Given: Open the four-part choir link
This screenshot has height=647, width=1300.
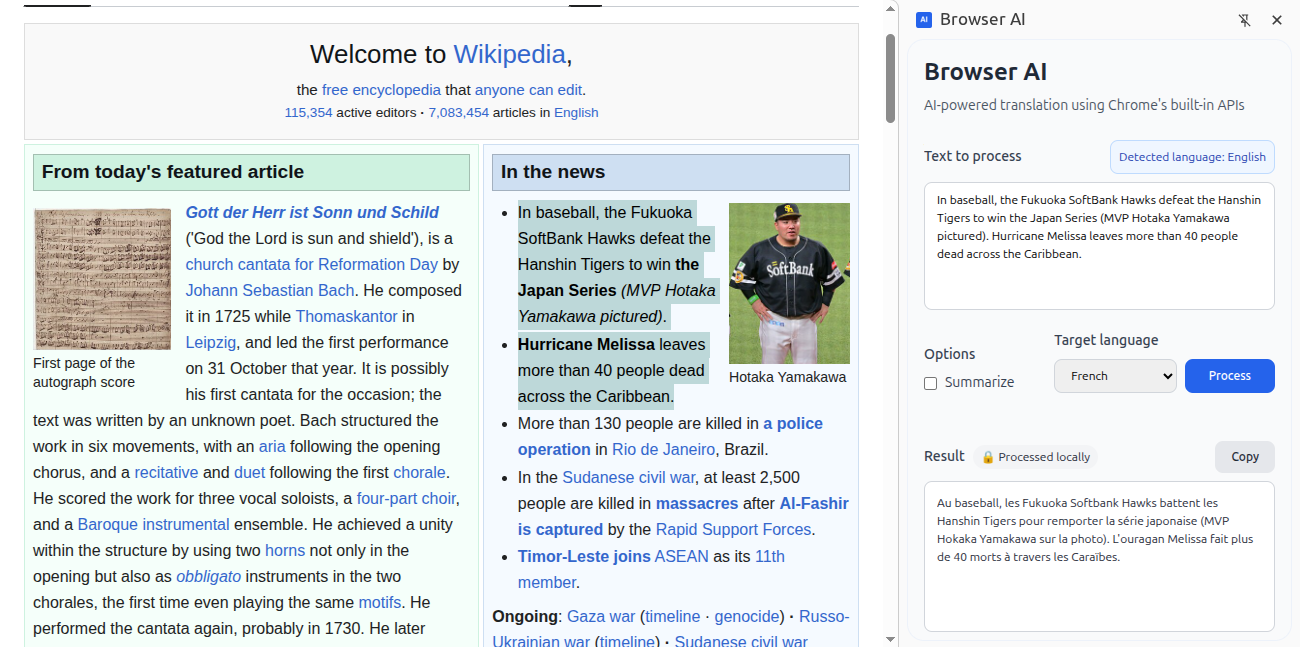Looking at the screenshot, I should pyautogui.click(x=406, y=498).
